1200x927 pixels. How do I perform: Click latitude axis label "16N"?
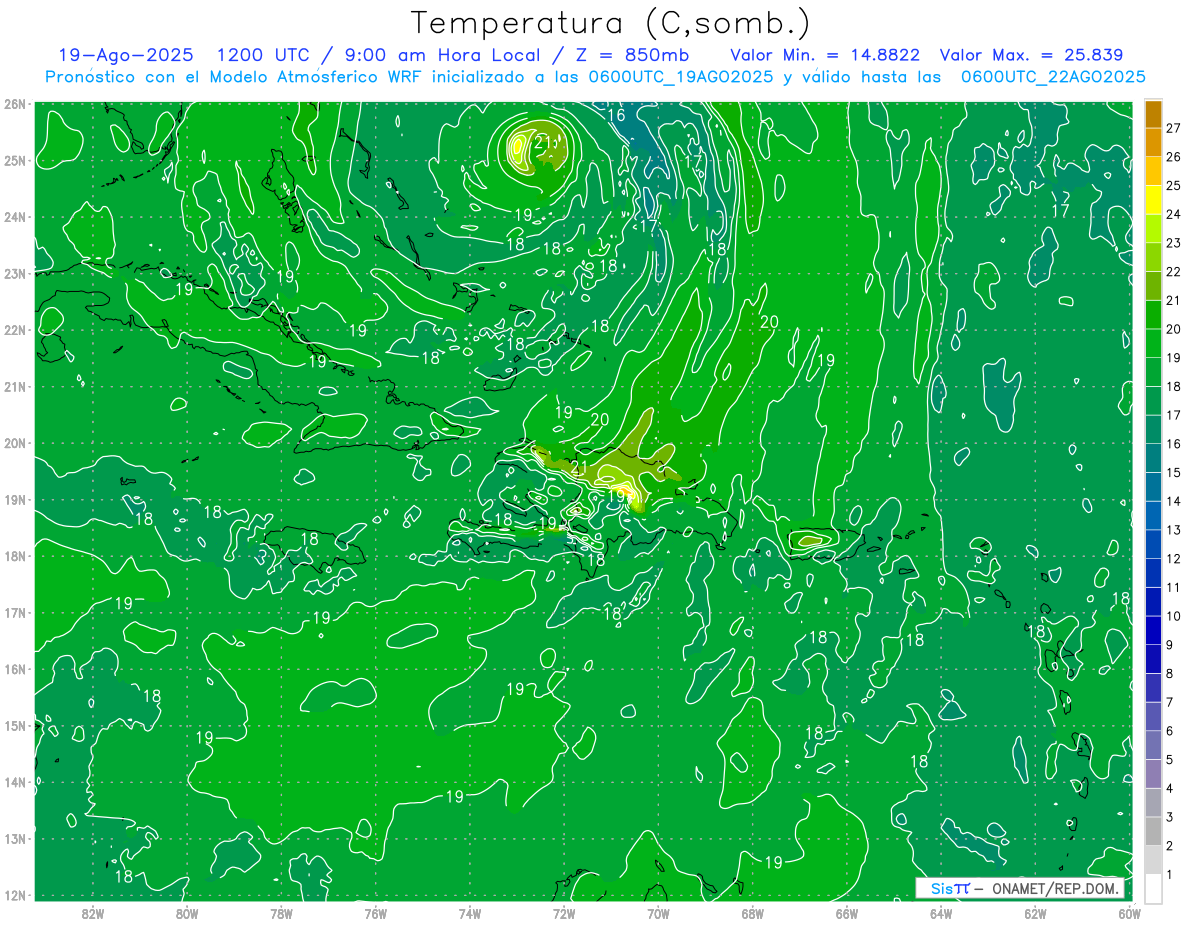[x=14, y=669]
